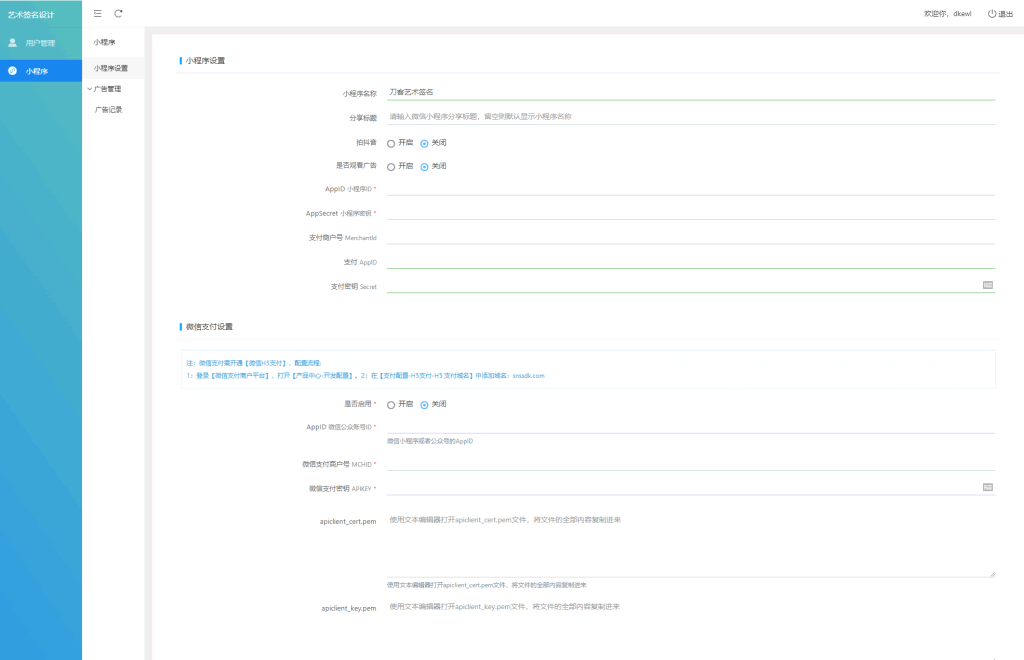This screenshot has height=660, width=1024.
Task: Select 开启 for 是否观看广告
Action: coord(391,167)
